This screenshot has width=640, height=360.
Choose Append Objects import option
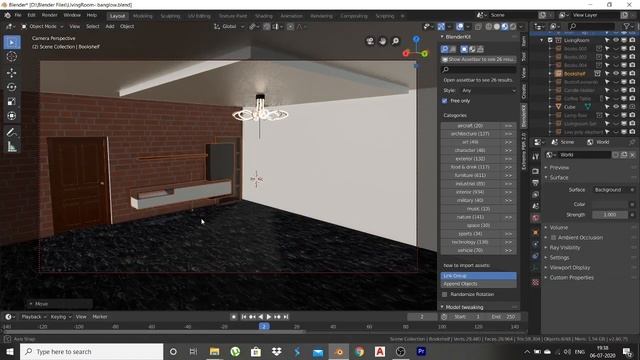pyautogui.click(x=478, y=284)
